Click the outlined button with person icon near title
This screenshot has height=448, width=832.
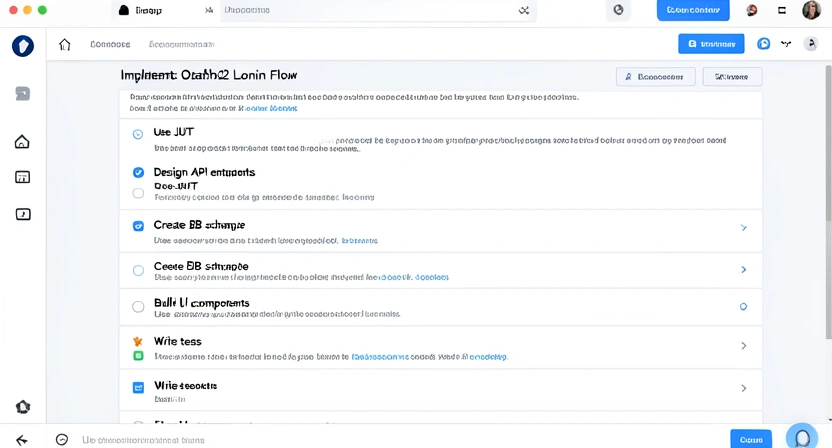point(655,77)
